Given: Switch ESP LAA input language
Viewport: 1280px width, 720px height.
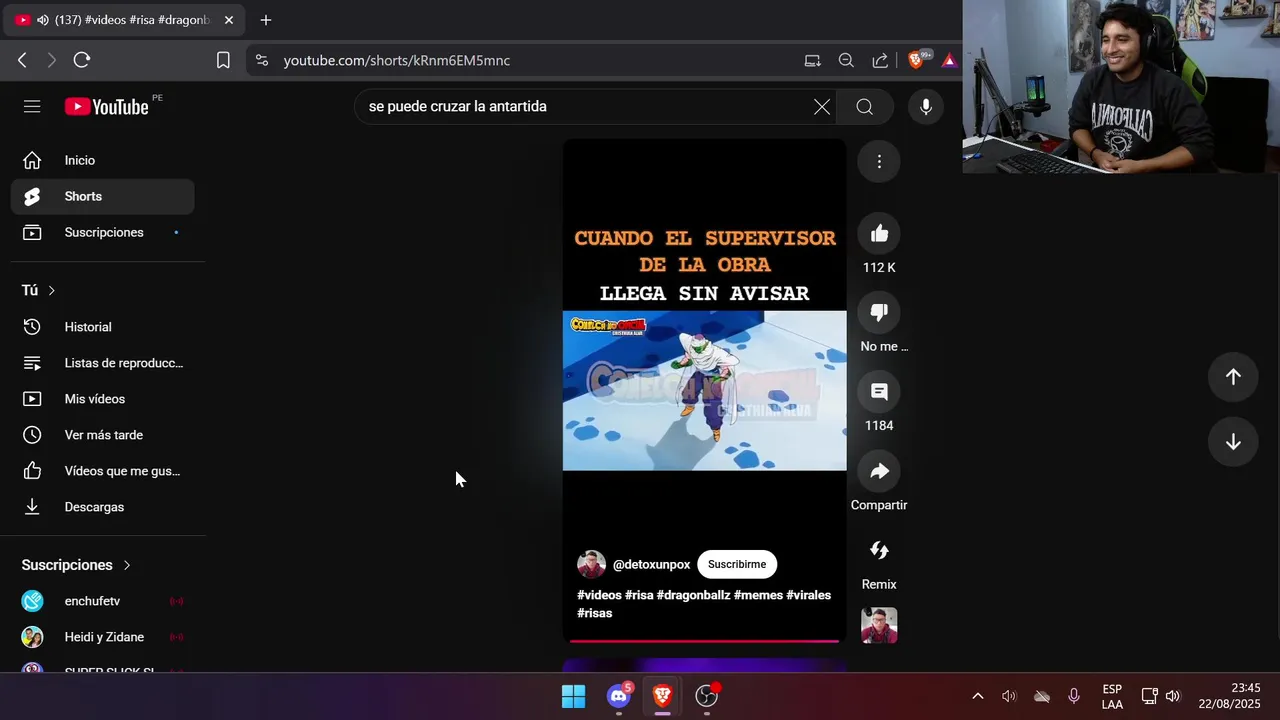Looking at the screenshot, I should coord(1112,696).
